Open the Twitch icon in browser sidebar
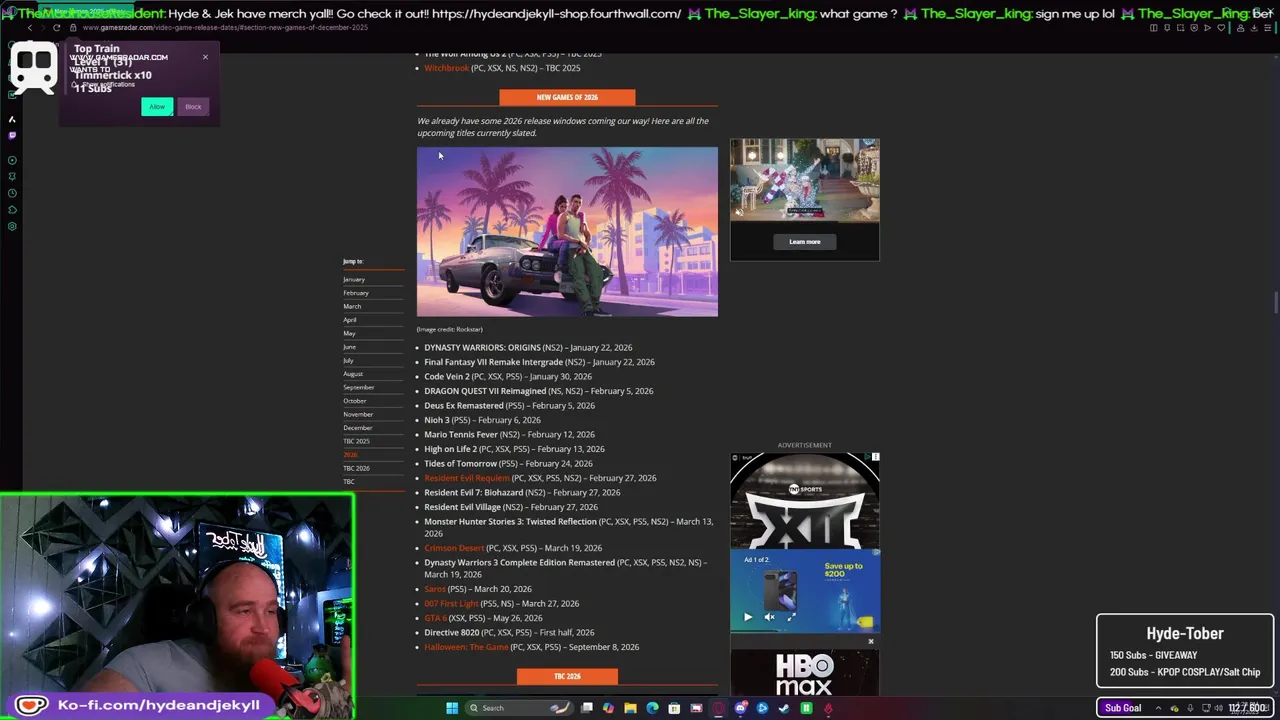The width and height of the screenshot is (1280, 720). [x=12, y=135]
